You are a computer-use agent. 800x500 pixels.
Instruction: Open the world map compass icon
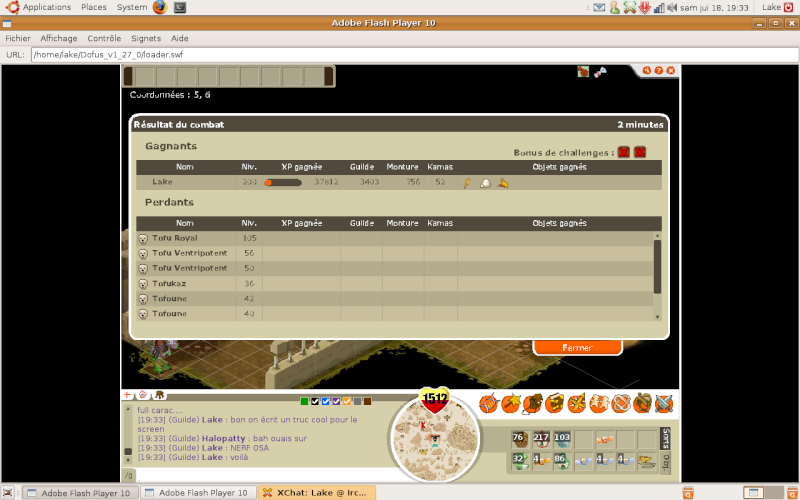577,404
